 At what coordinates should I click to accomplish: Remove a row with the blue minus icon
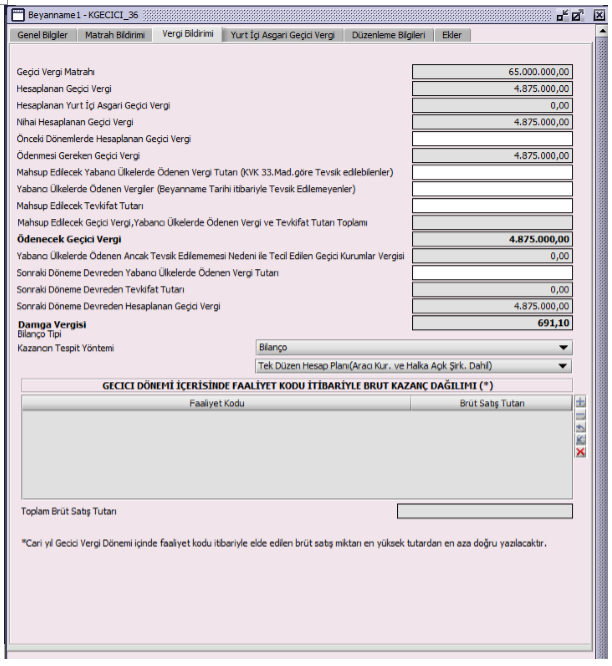pyautogui.click(x=580, y=415)
